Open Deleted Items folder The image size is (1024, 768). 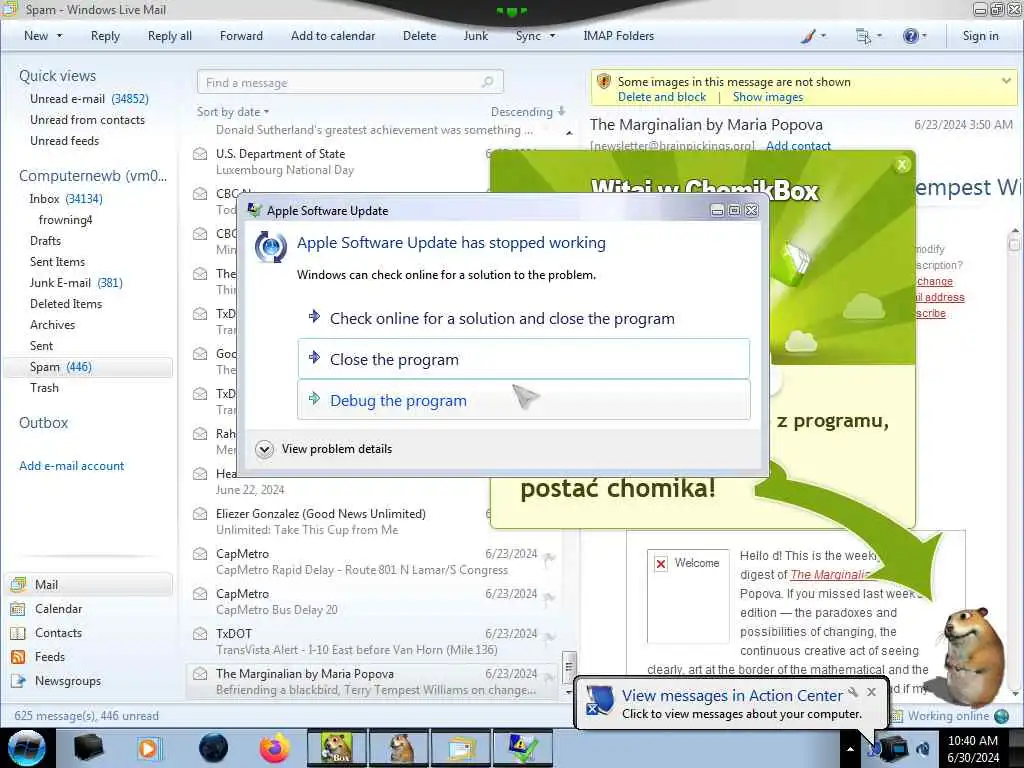point(66,304)
